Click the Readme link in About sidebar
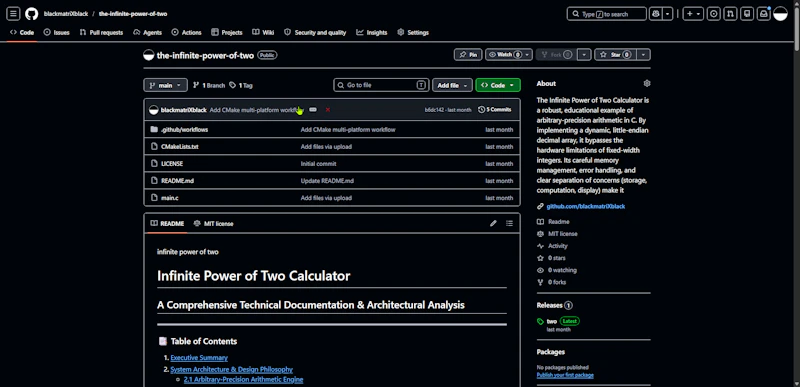 [554, 222]
